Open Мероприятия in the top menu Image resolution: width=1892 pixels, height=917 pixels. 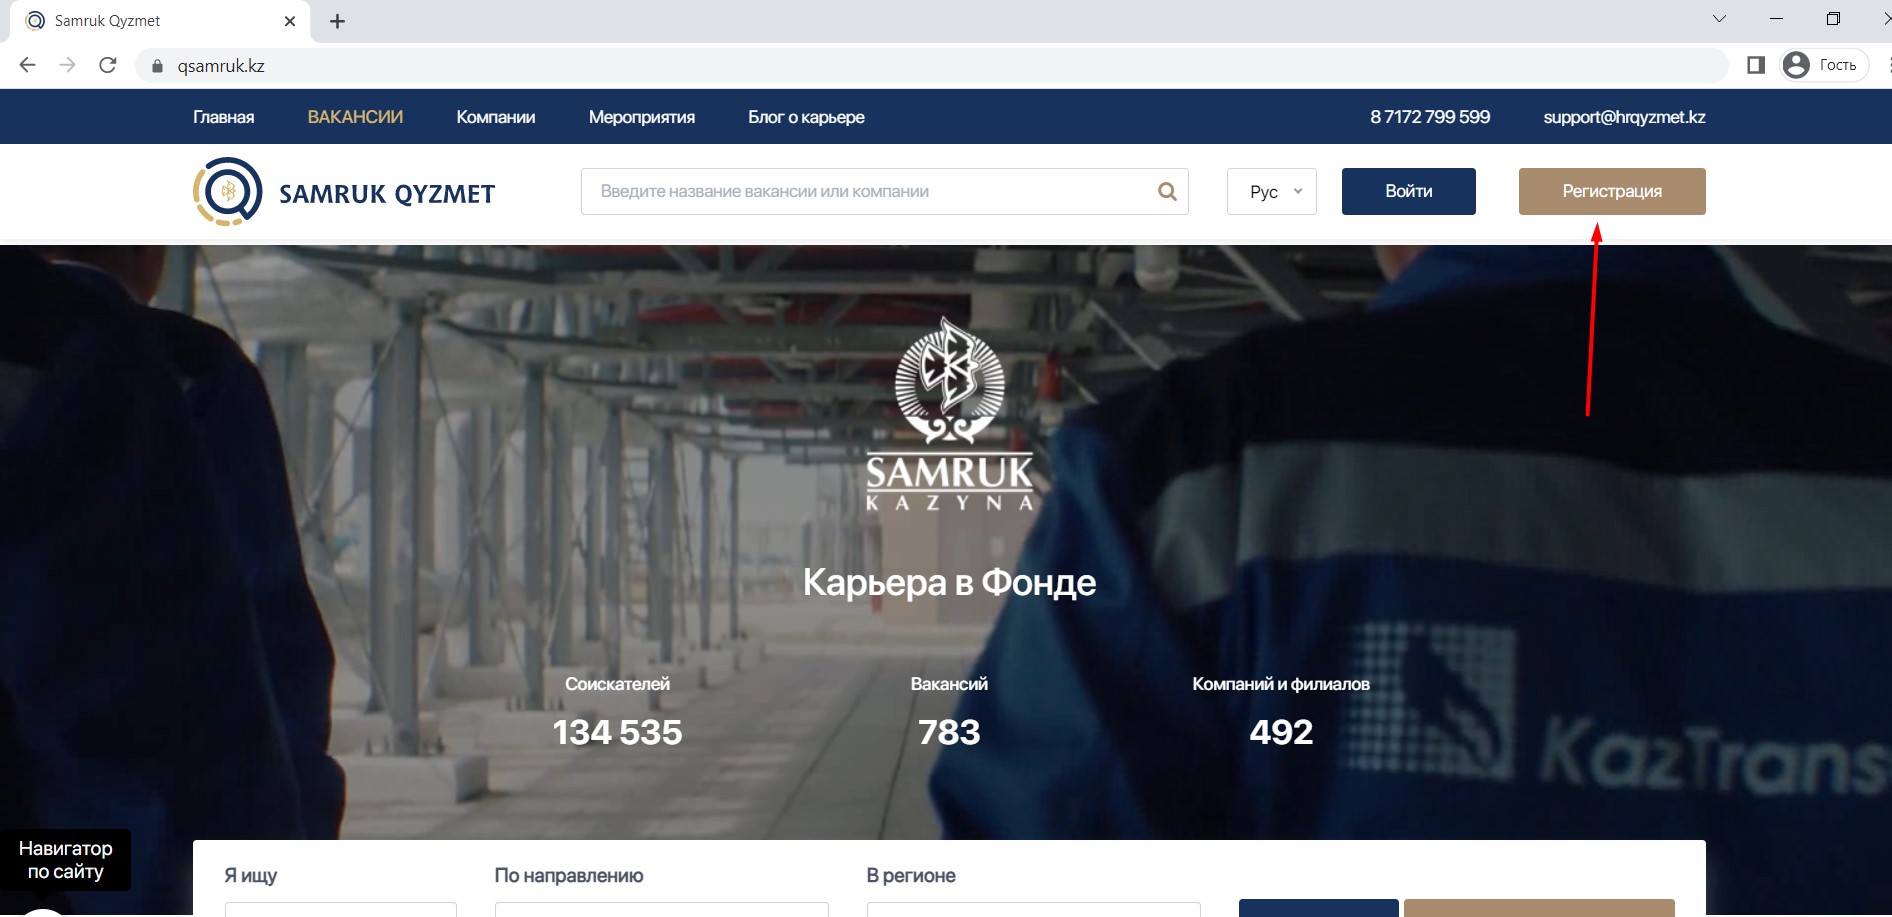[x=642, y=117]
